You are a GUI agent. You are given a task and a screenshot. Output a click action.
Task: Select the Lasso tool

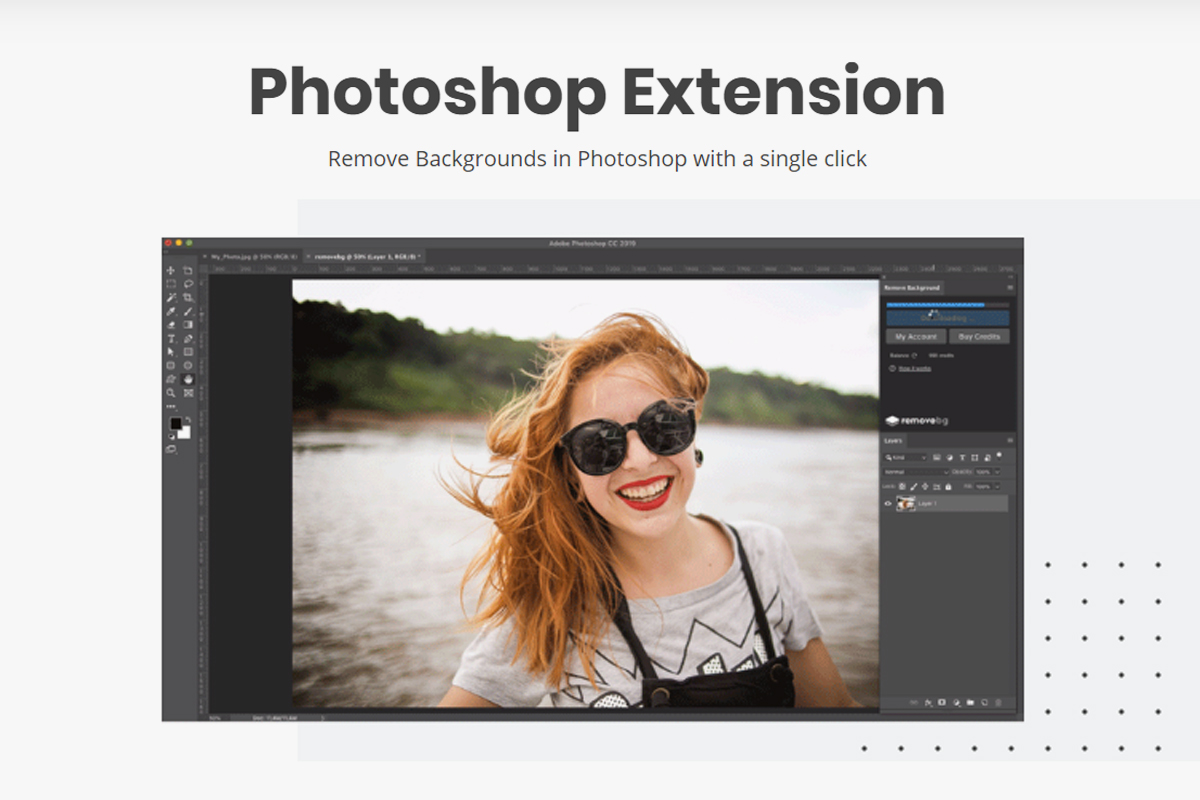188,284
